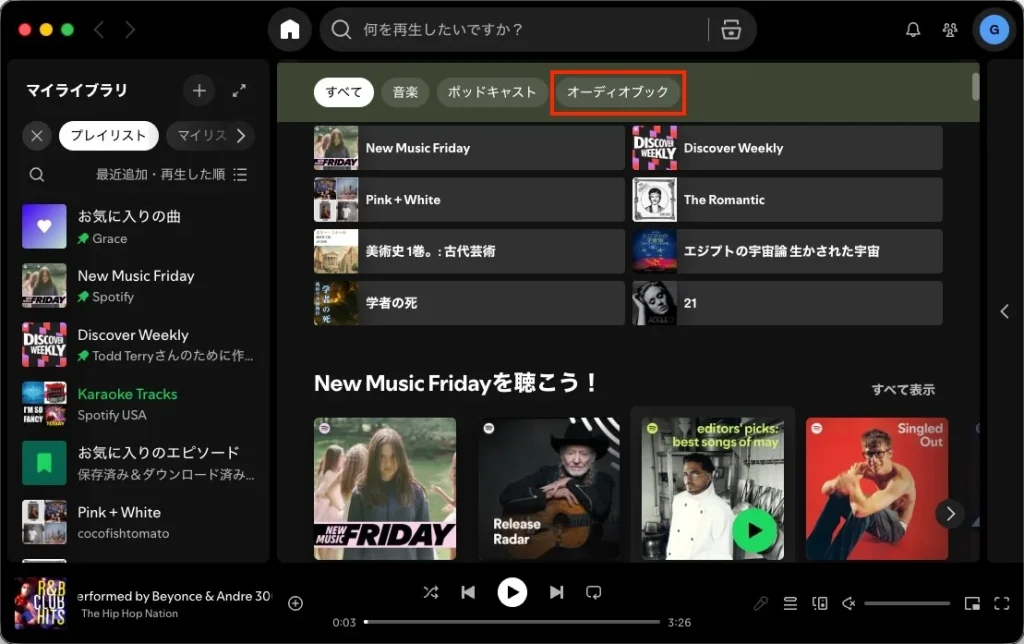Open the mini player
Viewport: 1024px width, 644px height.
coord(972,604)
